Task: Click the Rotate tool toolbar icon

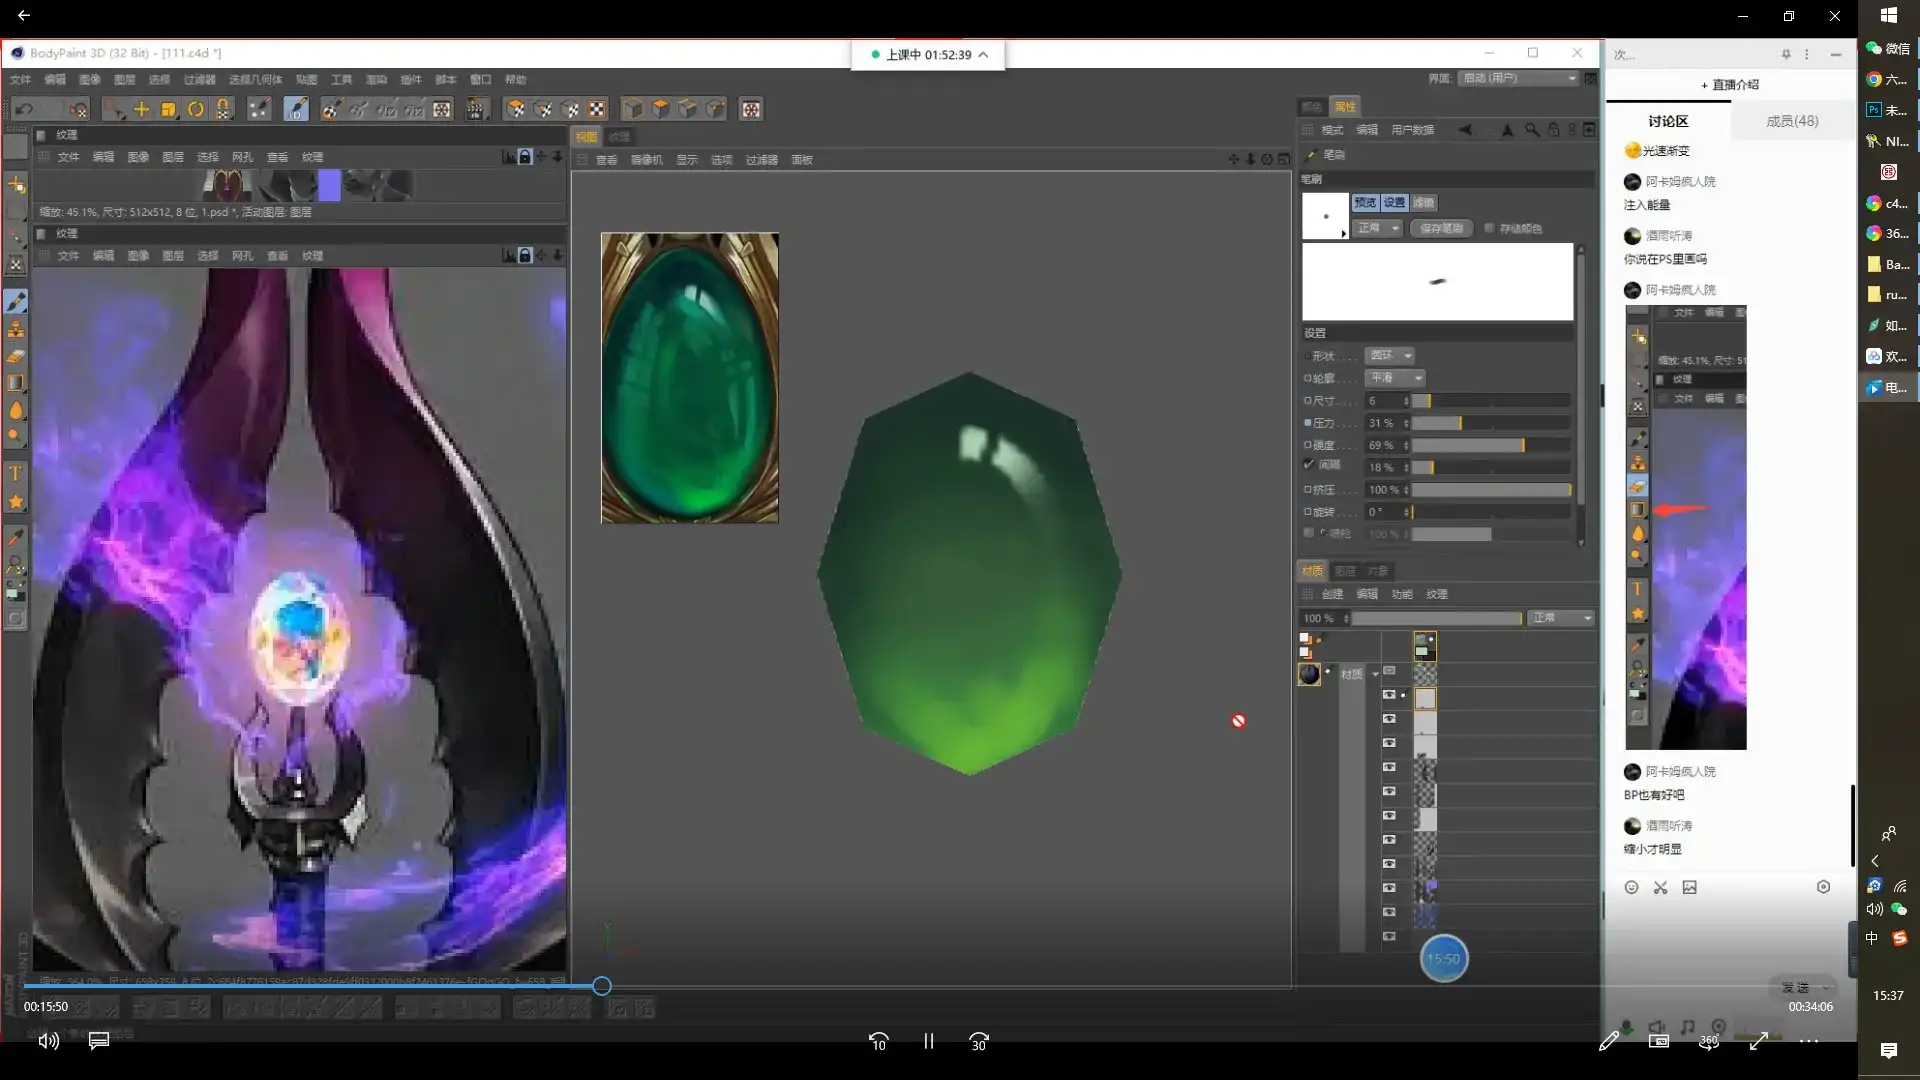Action: (196, 109)
